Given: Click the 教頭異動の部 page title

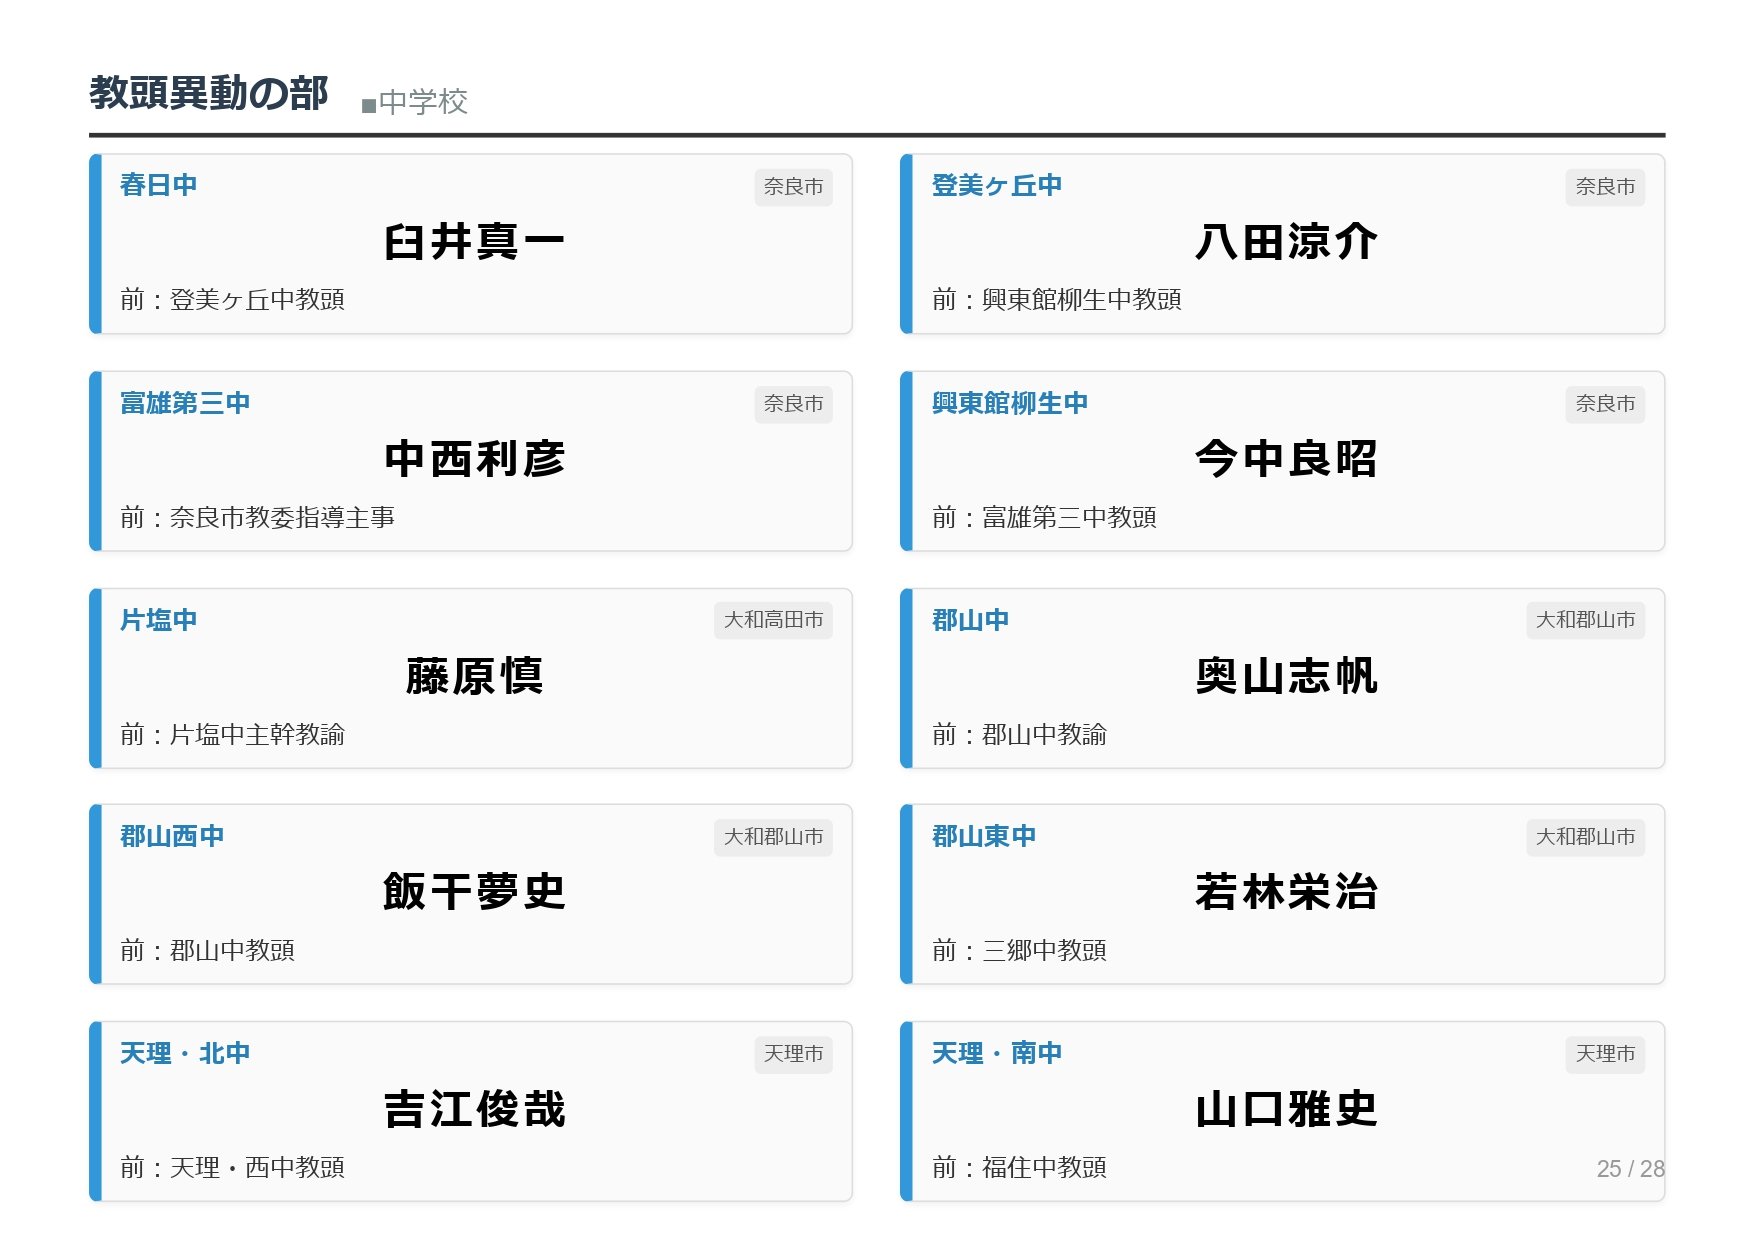Looking at the screenshot, I should 209,93.
